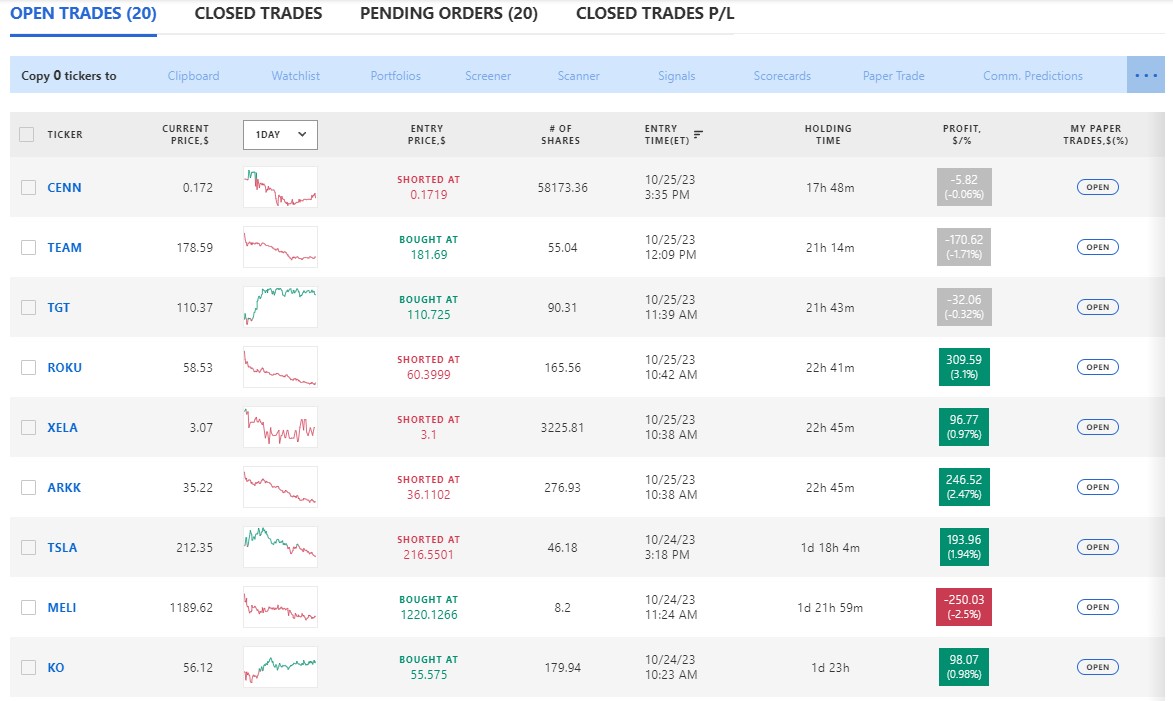Screen dimensions: 1173x701
Task: Open the ROKU ticker link
Action: click(64, 367)
